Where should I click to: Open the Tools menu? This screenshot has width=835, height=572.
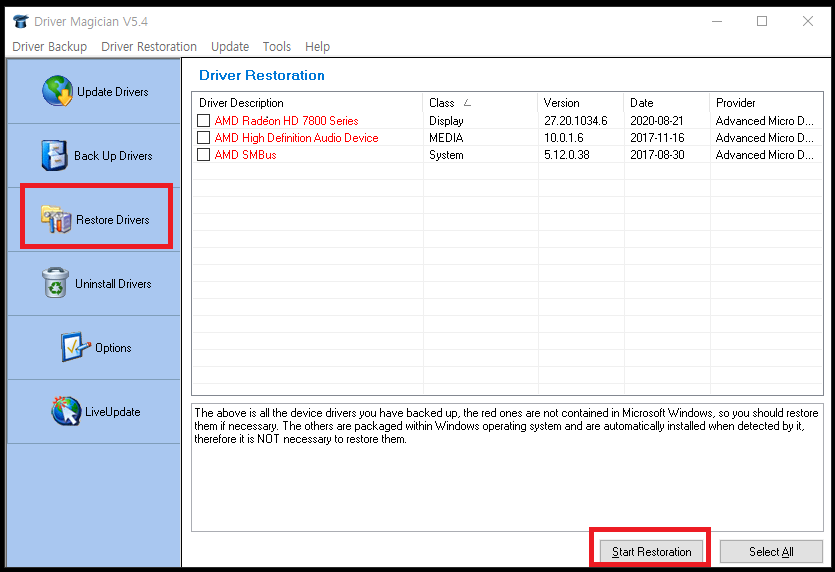click(277, 47)
